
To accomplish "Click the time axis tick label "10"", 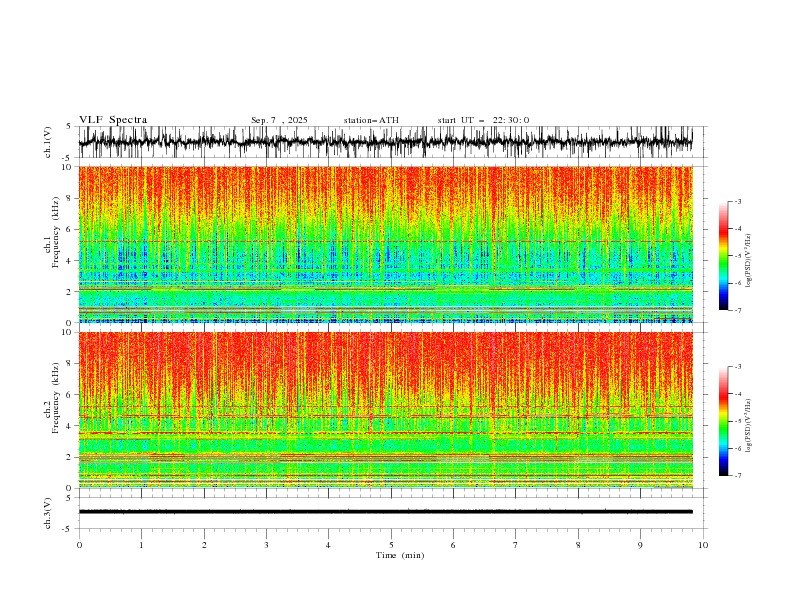I will (703, 545).
